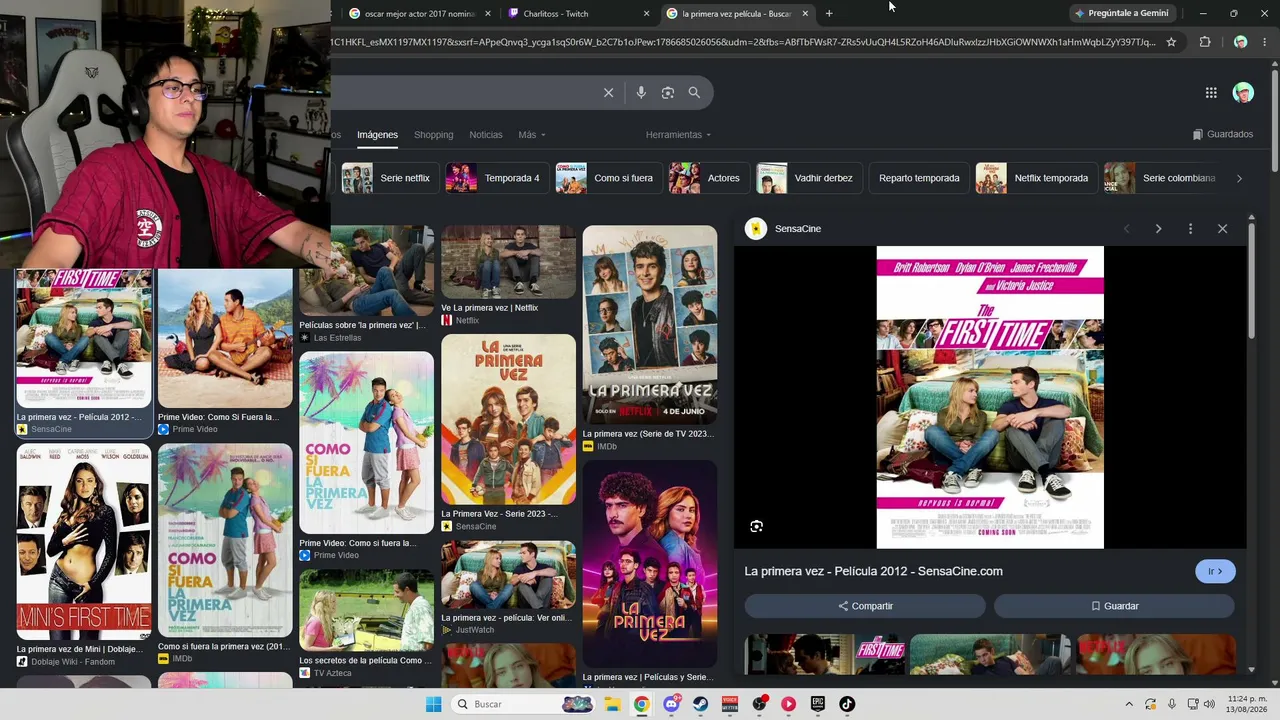The image size is (1280, 720).
Task: Show hidden system tray icons
Action: point(1129,704)
